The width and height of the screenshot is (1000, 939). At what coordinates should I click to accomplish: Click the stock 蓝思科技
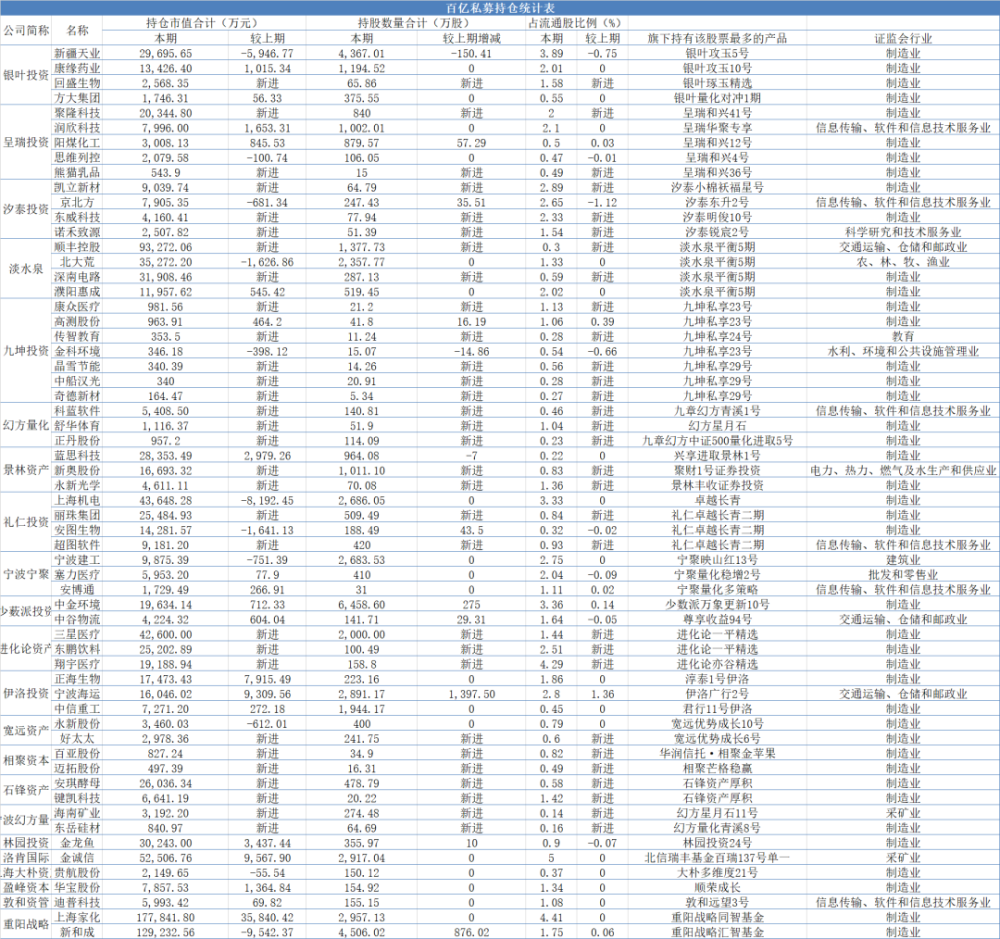(77, 455)
